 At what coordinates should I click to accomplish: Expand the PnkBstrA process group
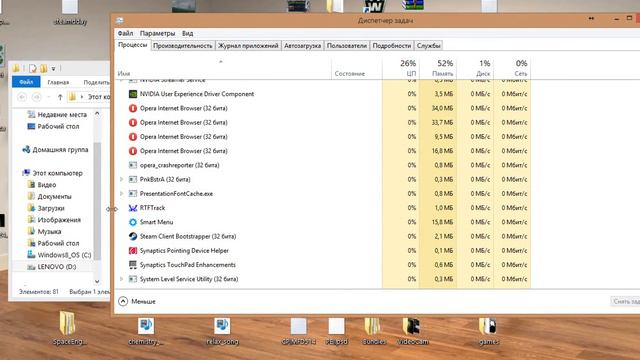(121, 180)
